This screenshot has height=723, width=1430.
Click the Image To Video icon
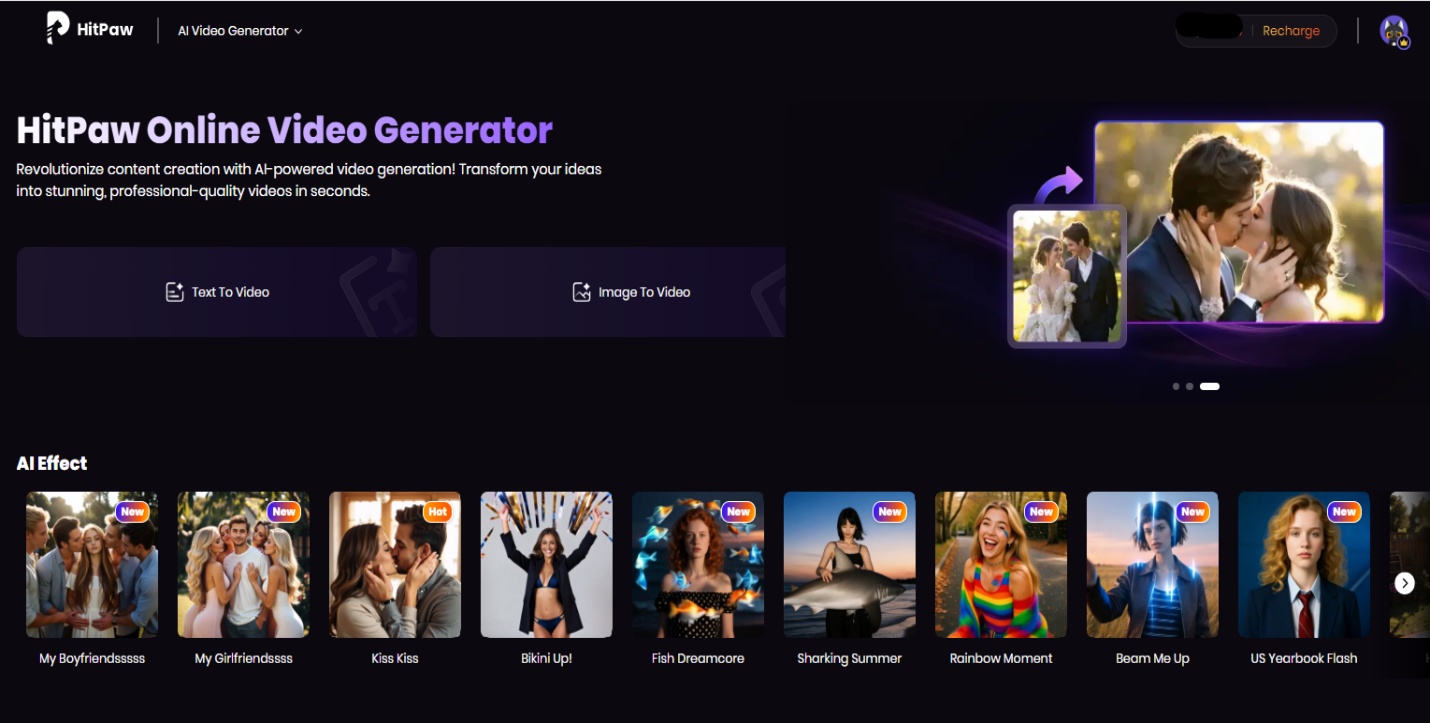[x=581, y=292]
